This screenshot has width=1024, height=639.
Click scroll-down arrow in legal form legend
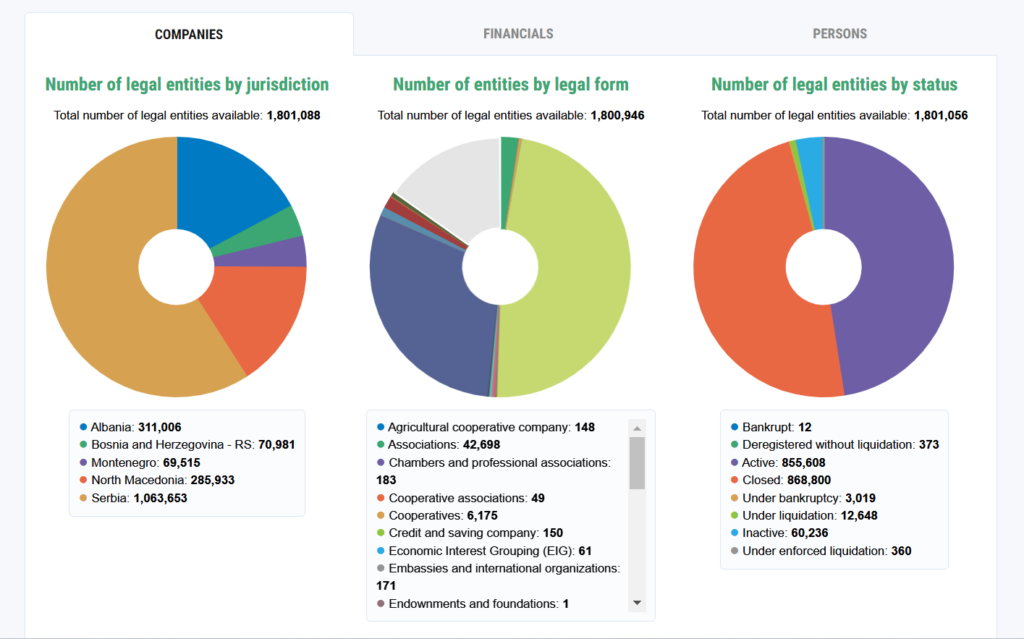tap(637, 603)
